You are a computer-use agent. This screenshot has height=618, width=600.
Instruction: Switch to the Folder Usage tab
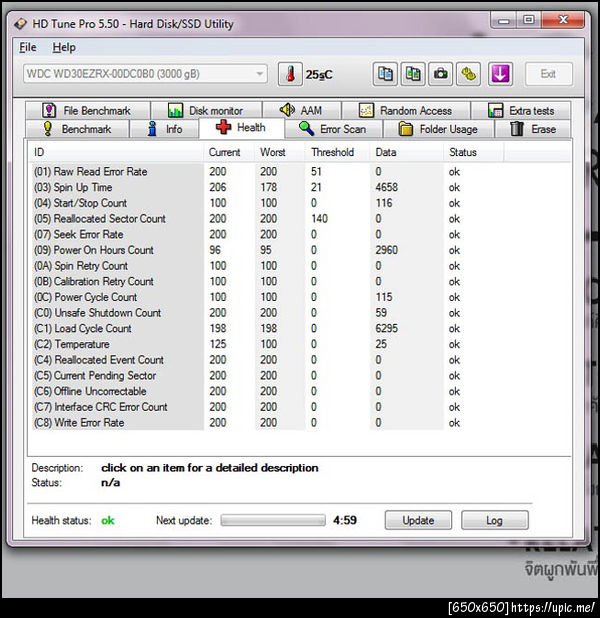point(438,129)
